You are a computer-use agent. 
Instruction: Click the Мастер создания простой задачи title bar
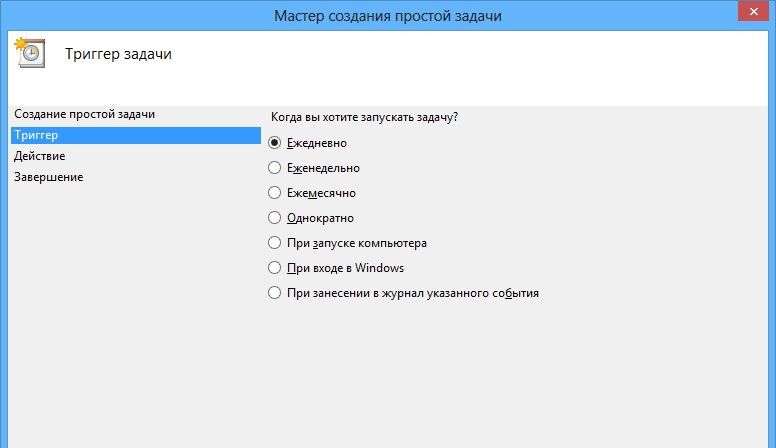(x=387, y=16)
